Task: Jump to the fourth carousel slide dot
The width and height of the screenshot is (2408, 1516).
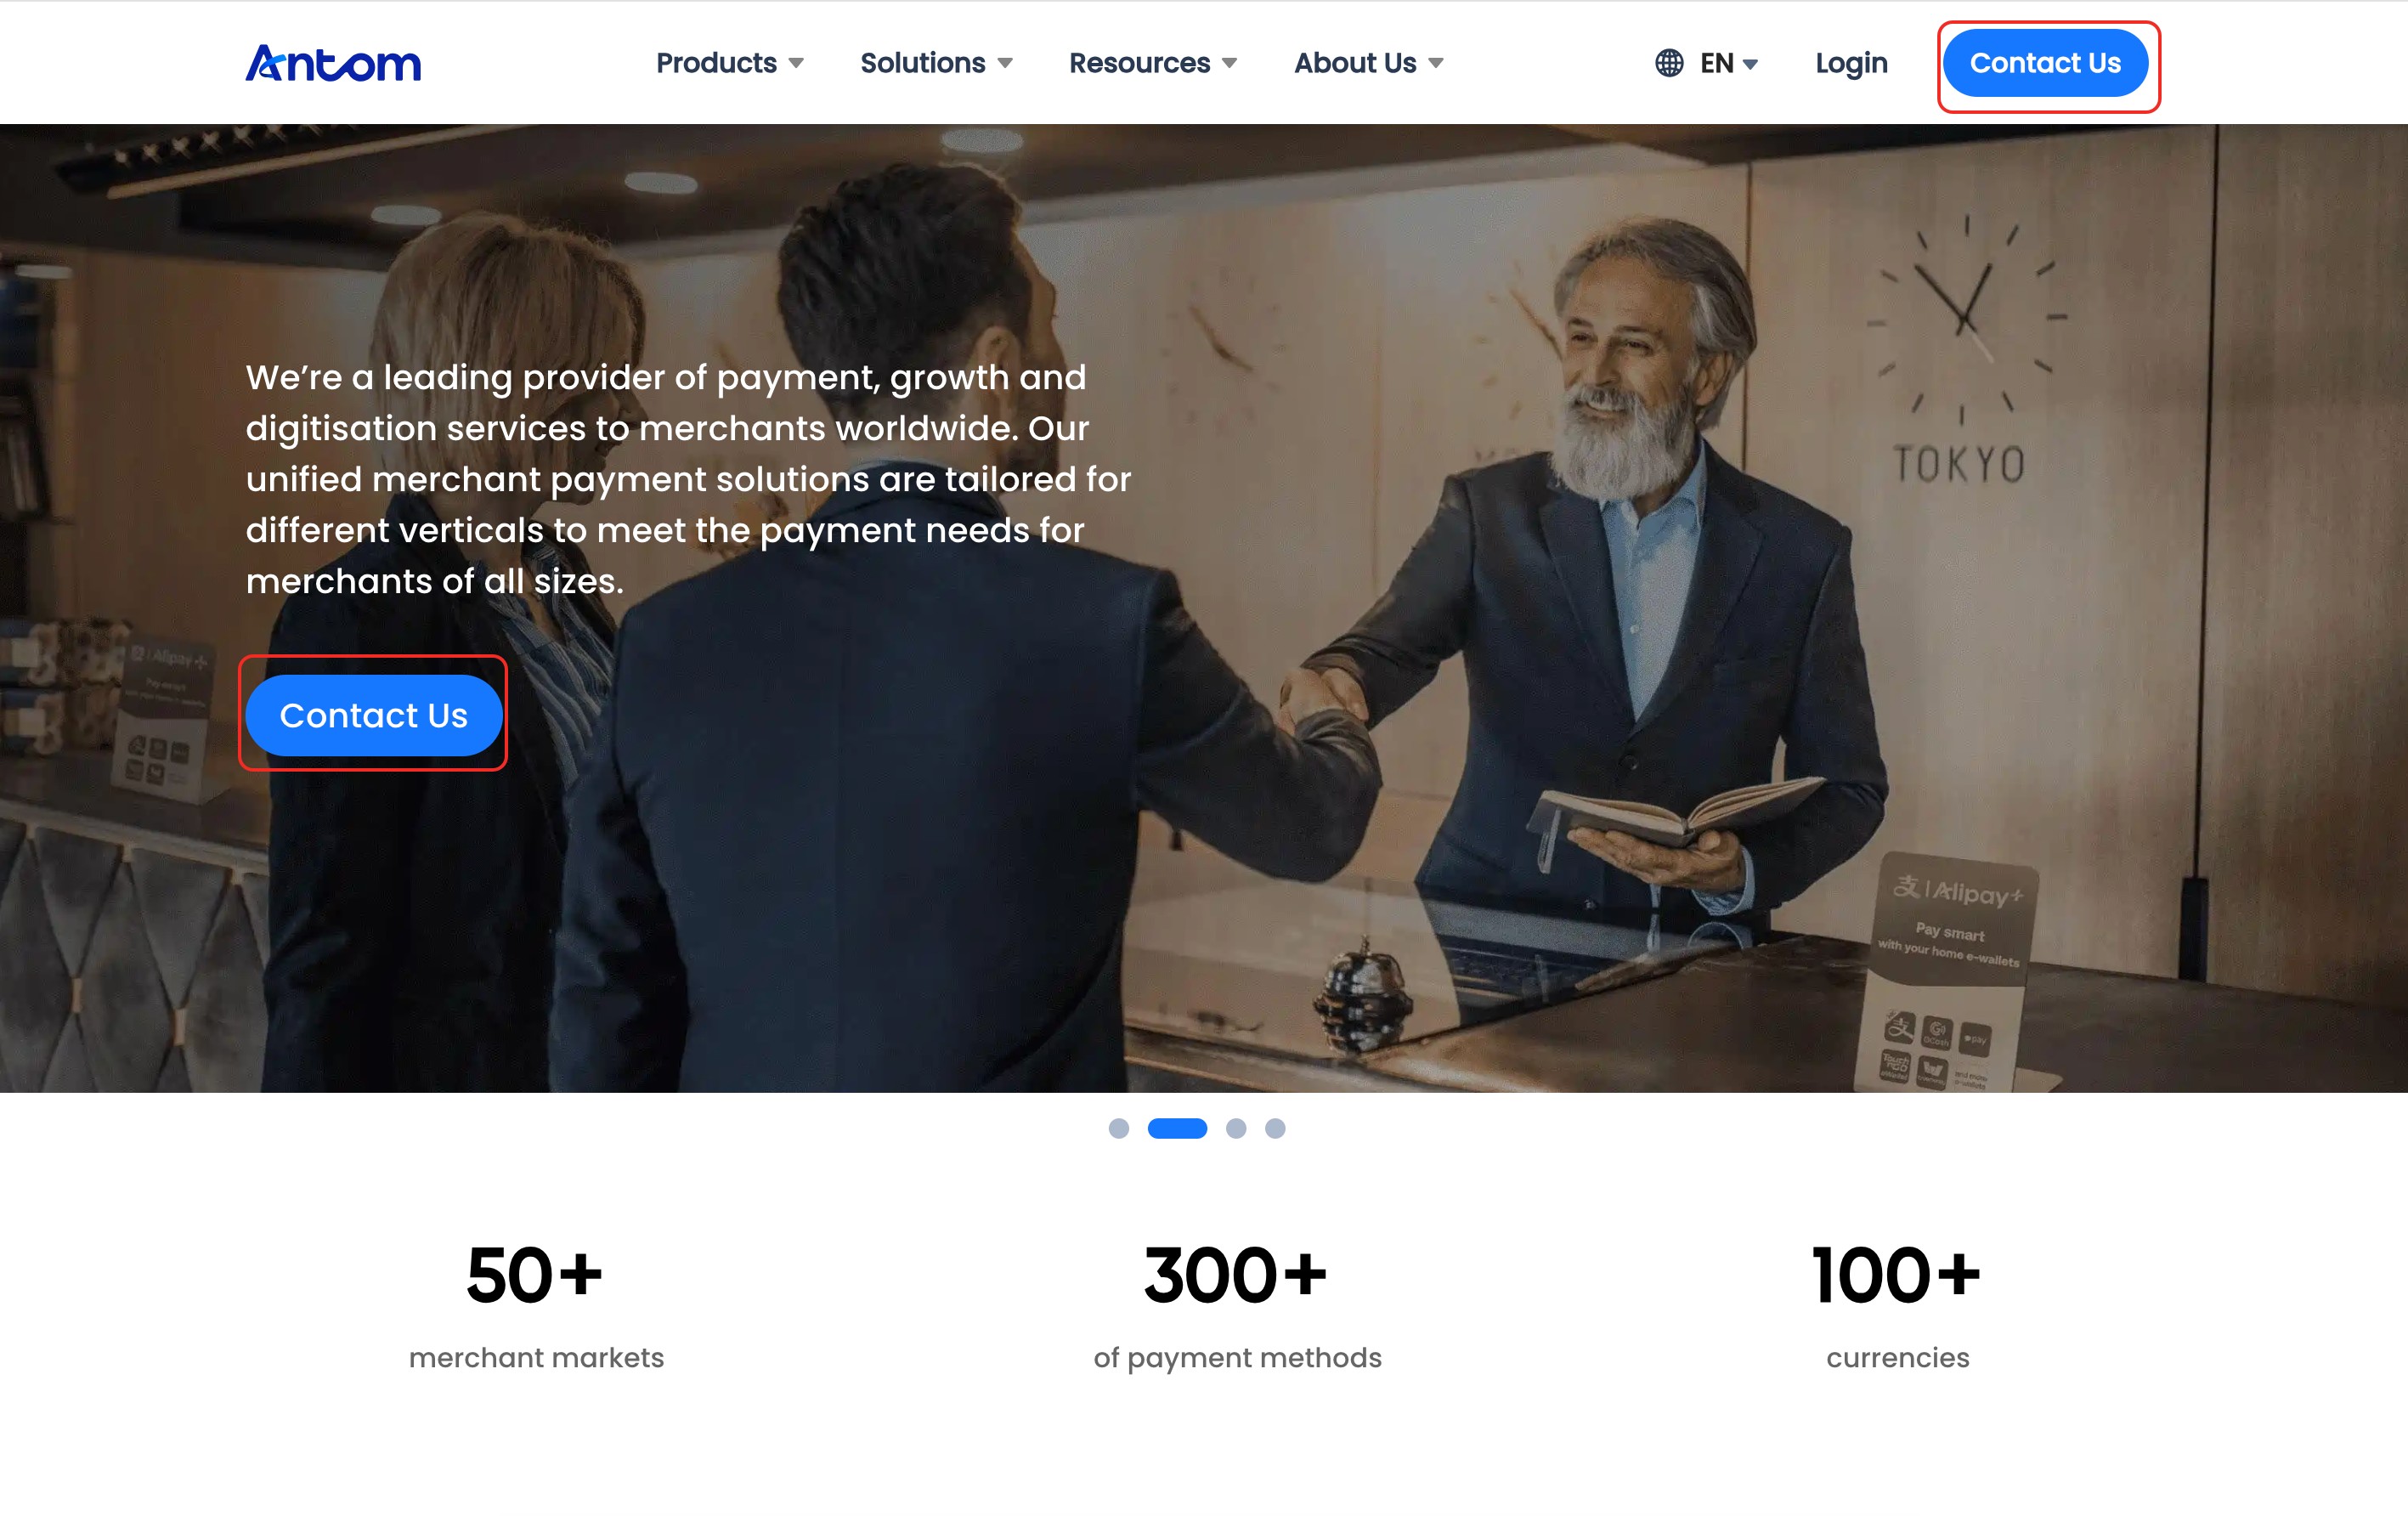Action: (x=1275, y=1128)
